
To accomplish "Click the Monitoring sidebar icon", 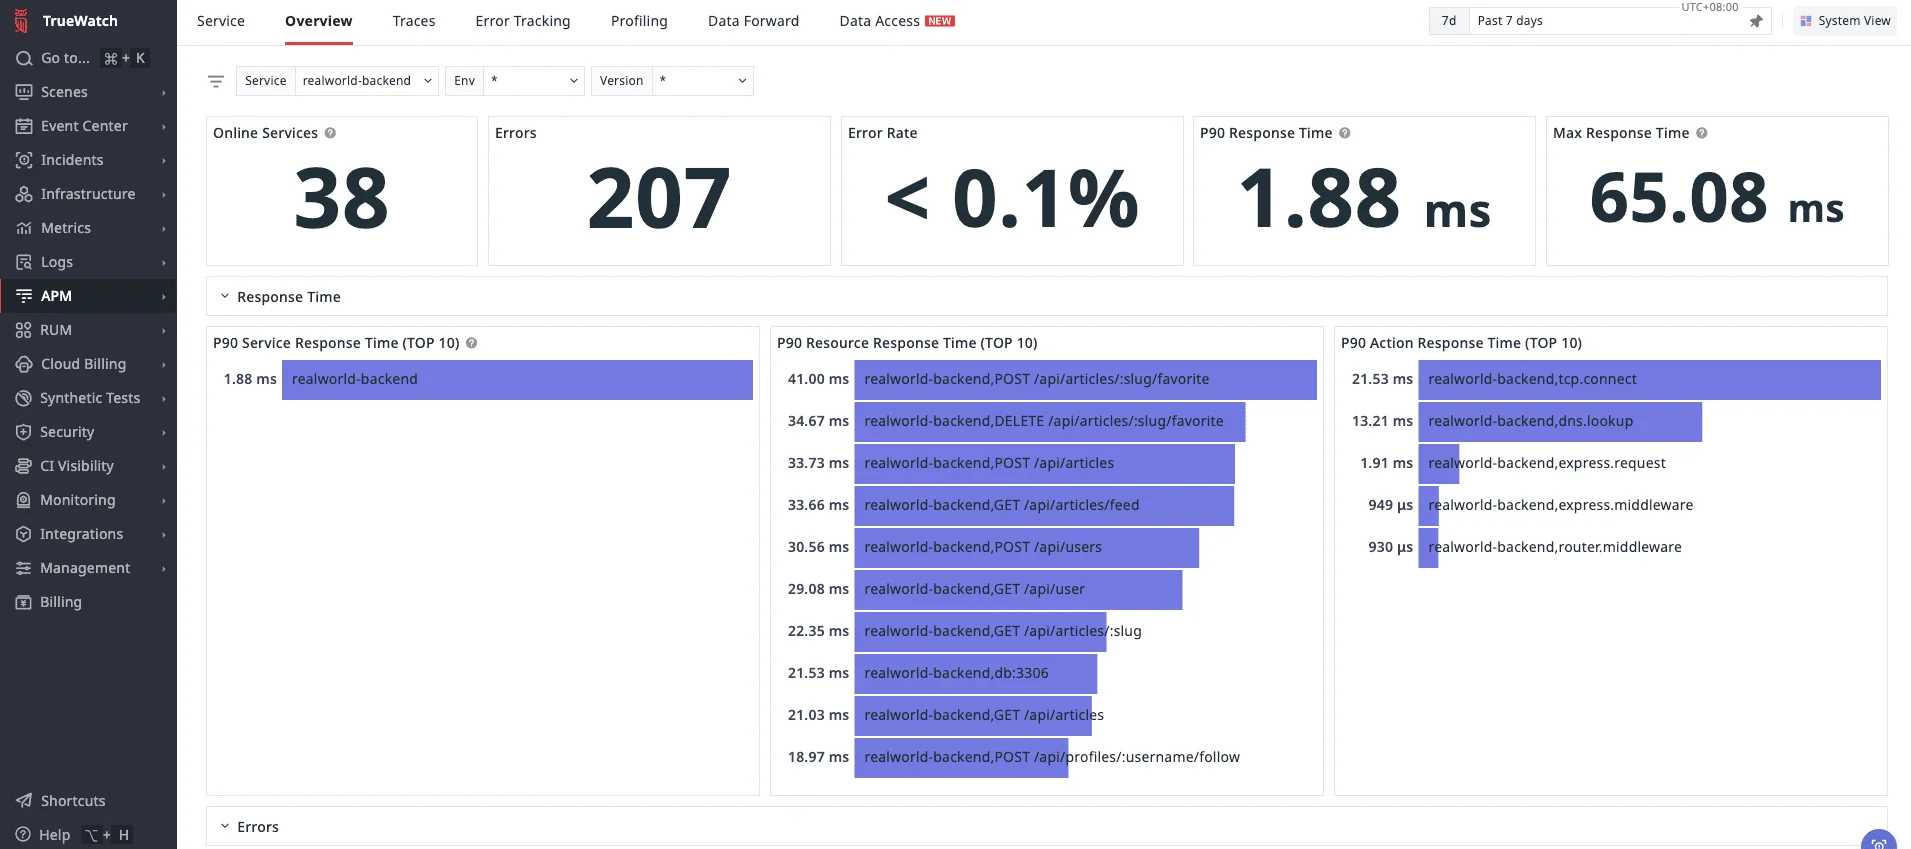I will point(24,500).
